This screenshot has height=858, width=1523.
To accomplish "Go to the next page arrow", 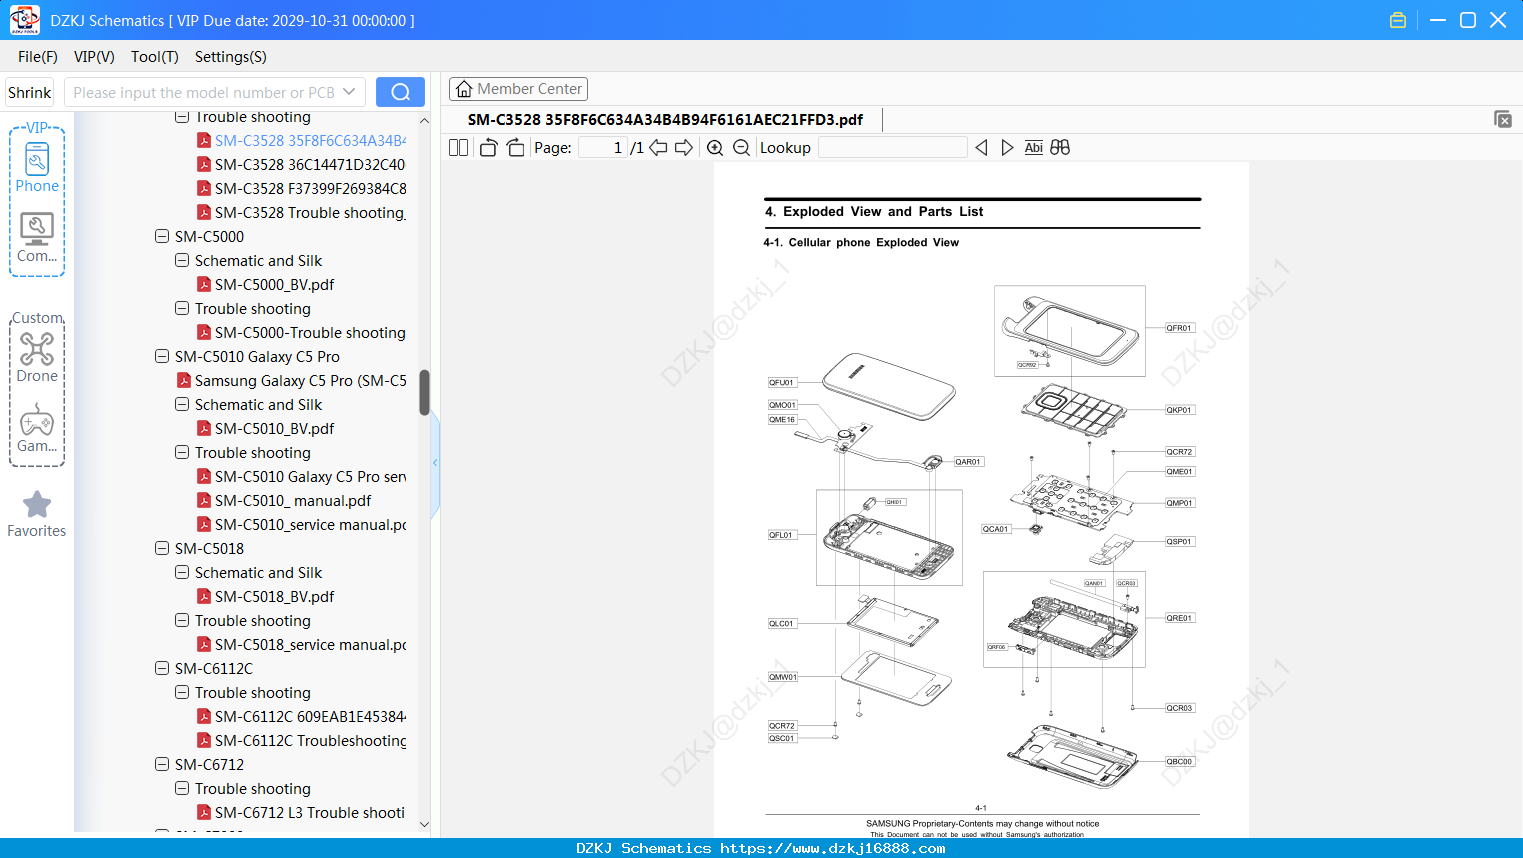I will 684,148.
